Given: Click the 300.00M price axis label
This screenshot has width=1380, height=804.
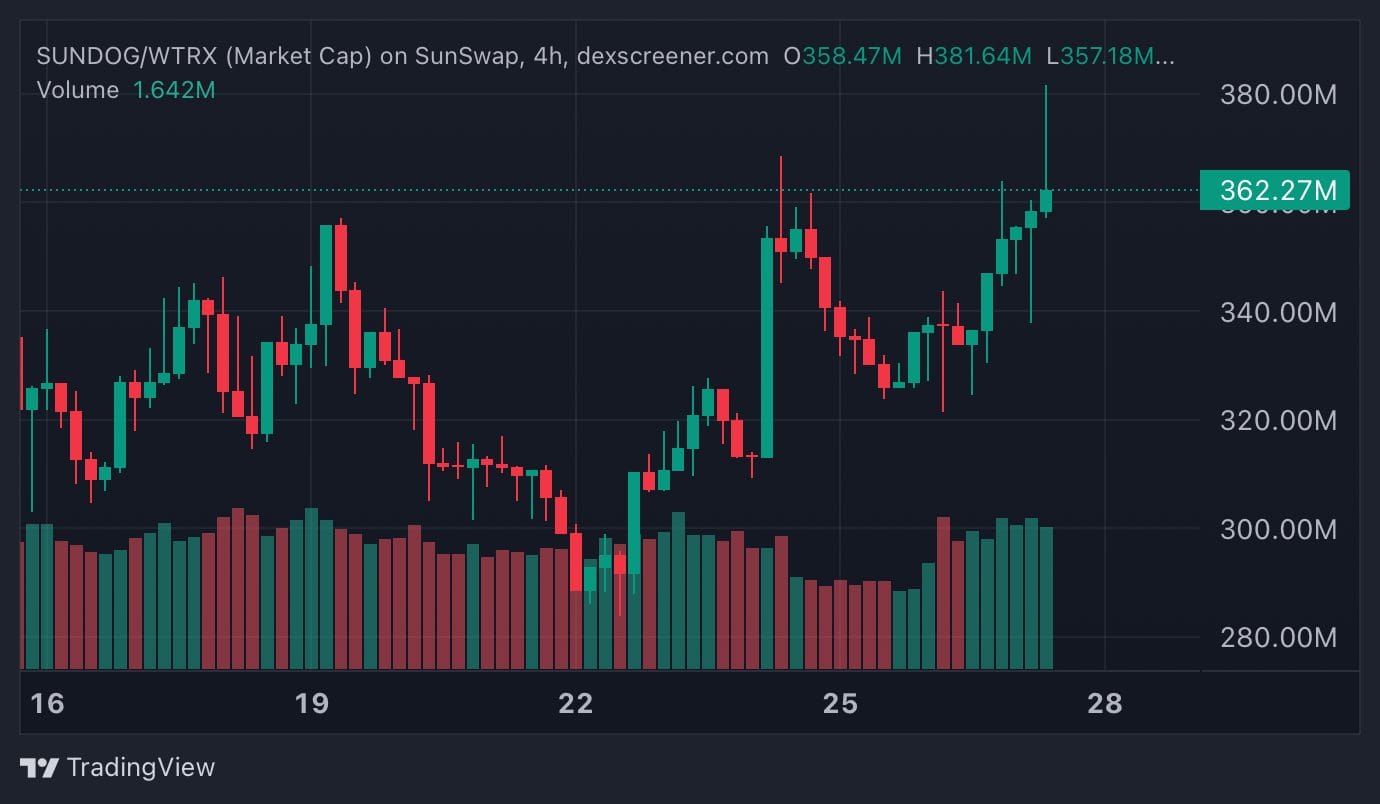Looking at the screenshot, I should coord(1278,529).
